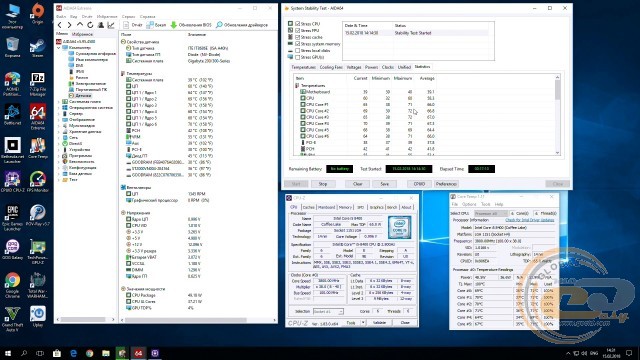Expand the Системная плата tree node
Image resolution: width=640 pixels, height=360 pixels.
click(59, 102)
